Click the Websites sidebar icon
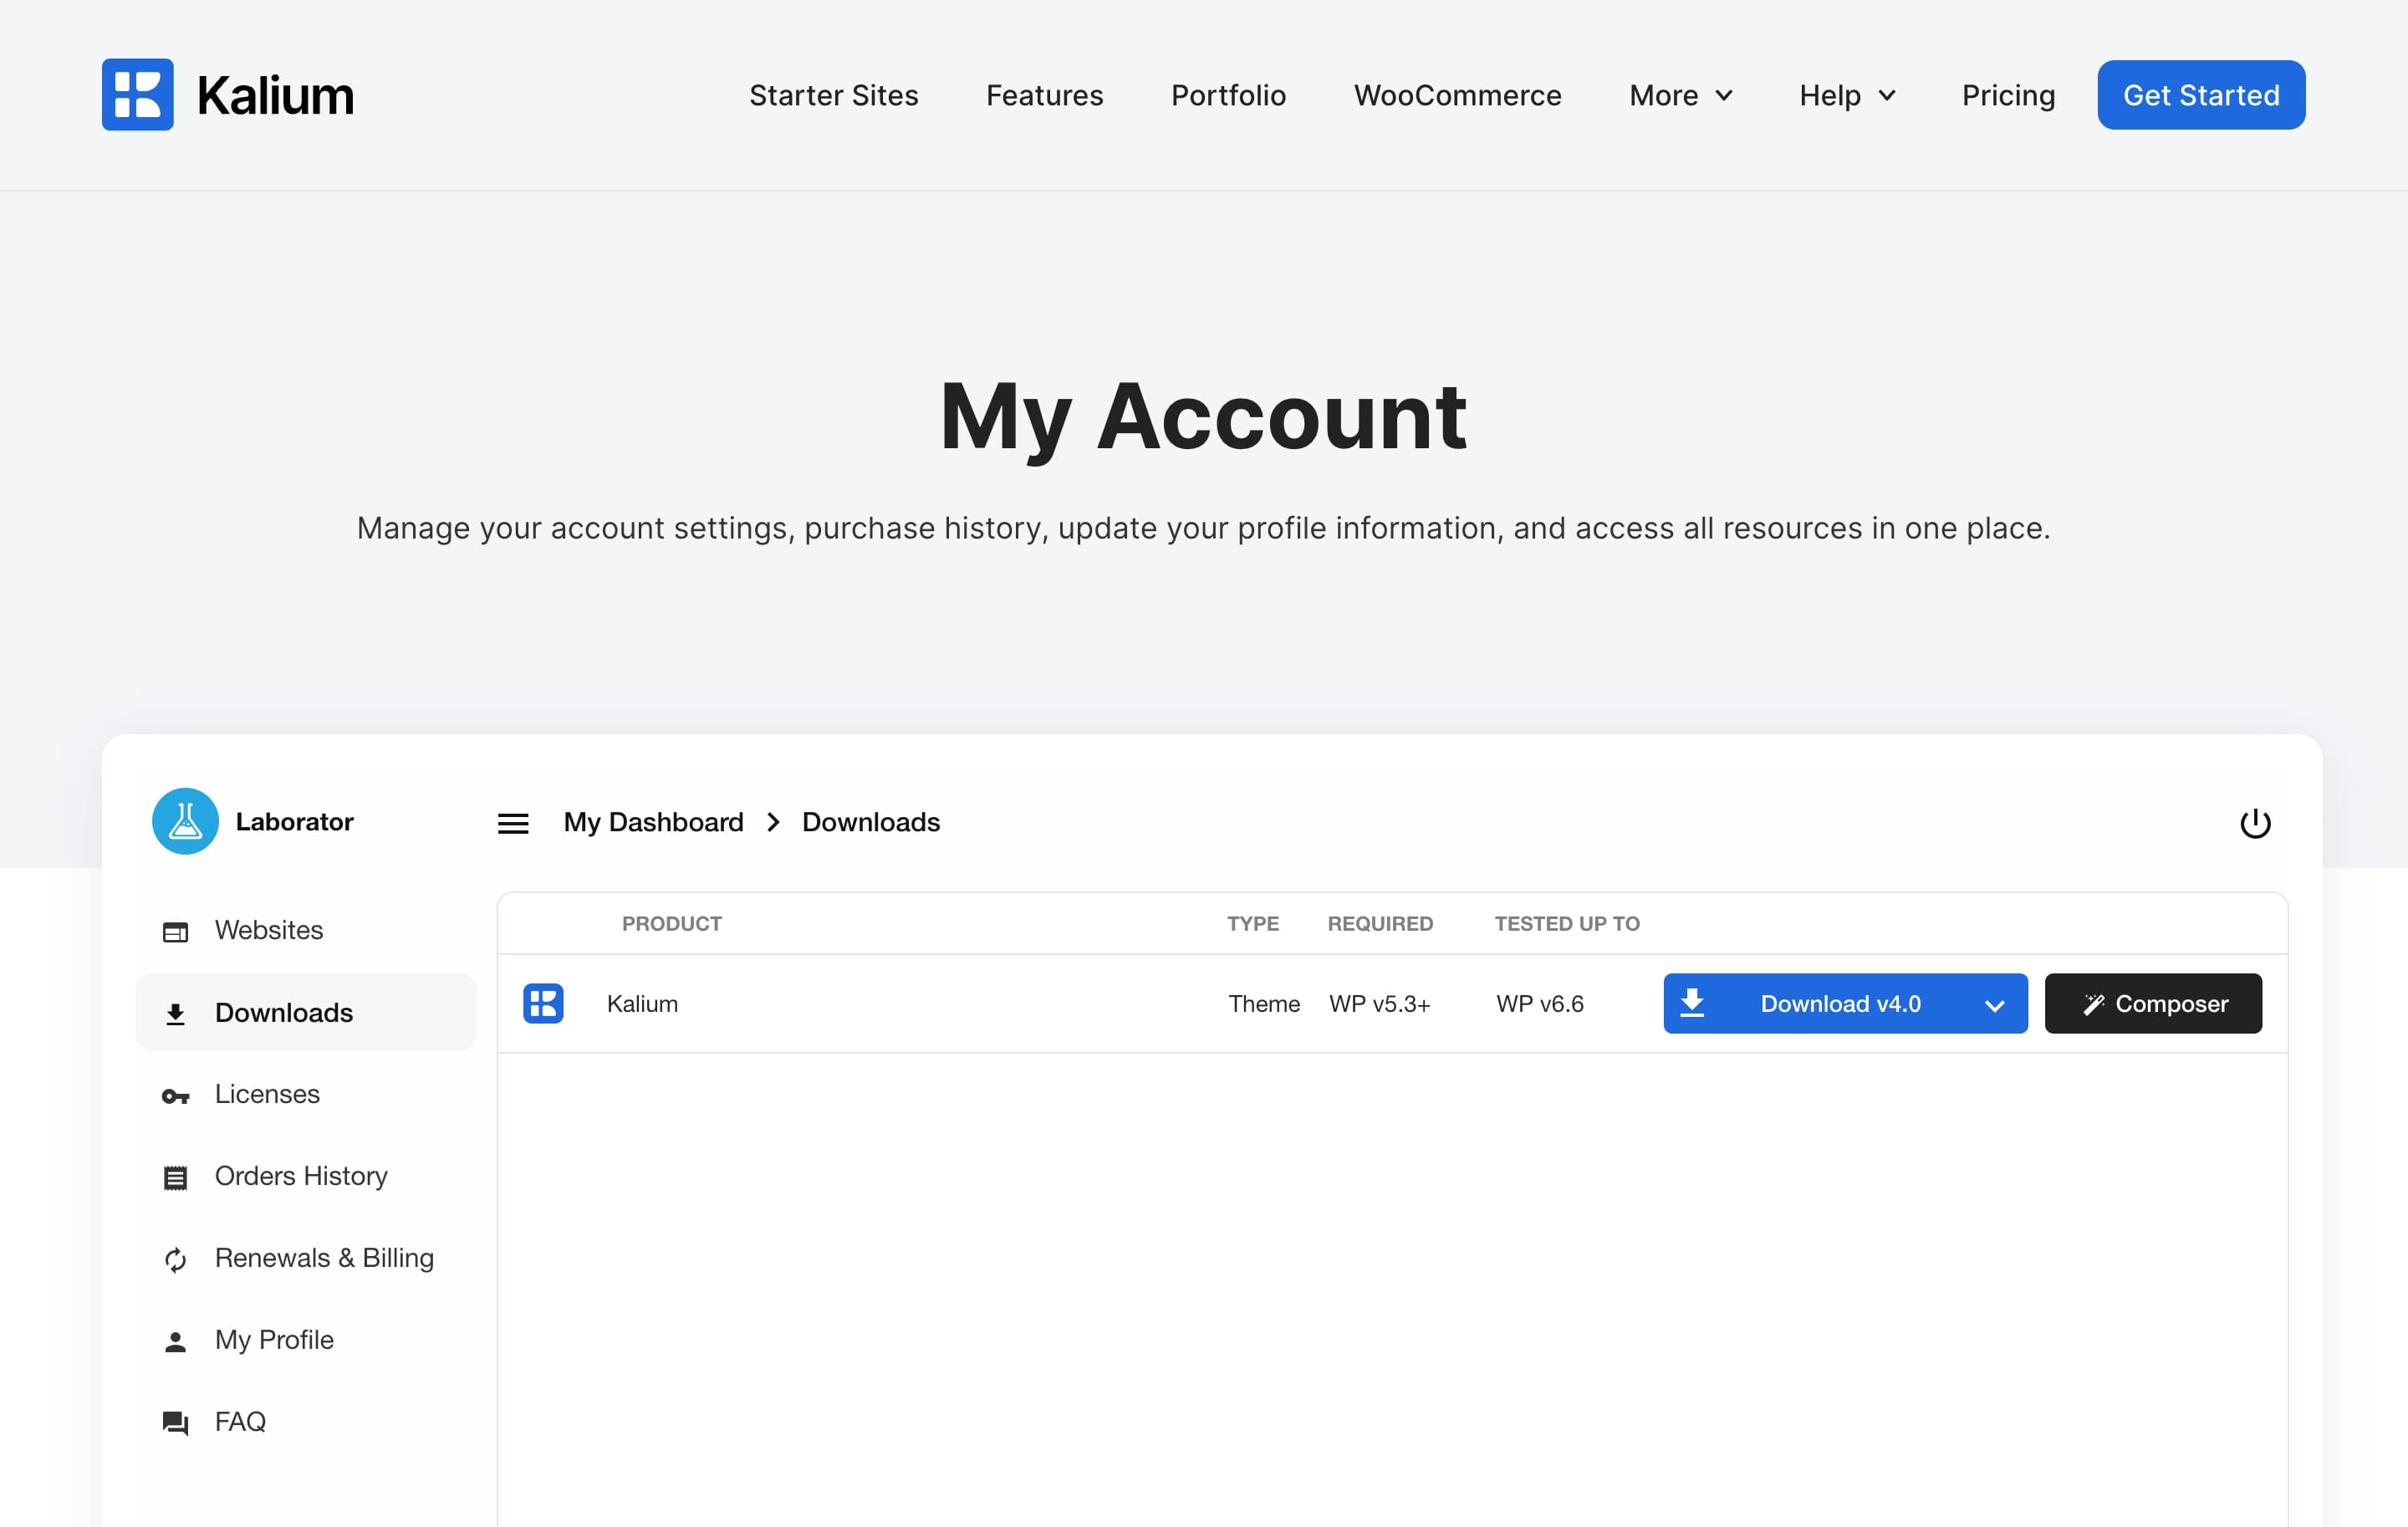 click(175, 931)
